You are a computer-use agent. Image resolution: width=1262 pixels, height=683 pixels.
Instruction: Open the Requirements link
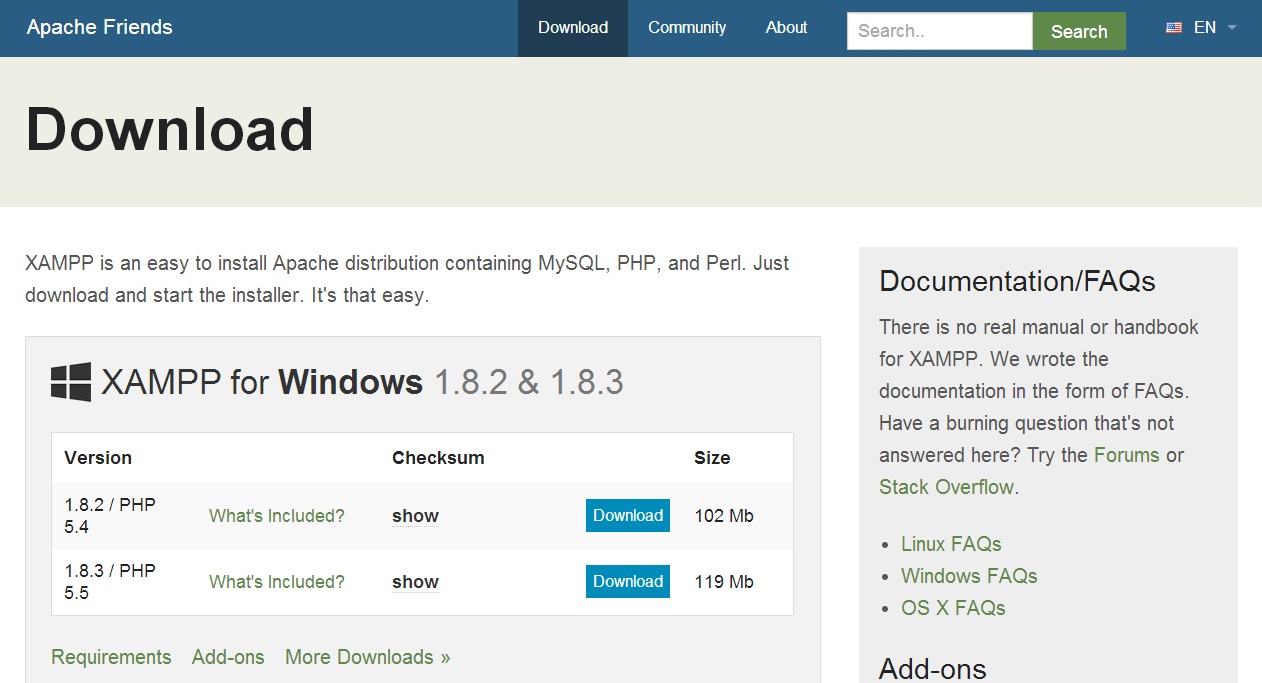point(111,657)
